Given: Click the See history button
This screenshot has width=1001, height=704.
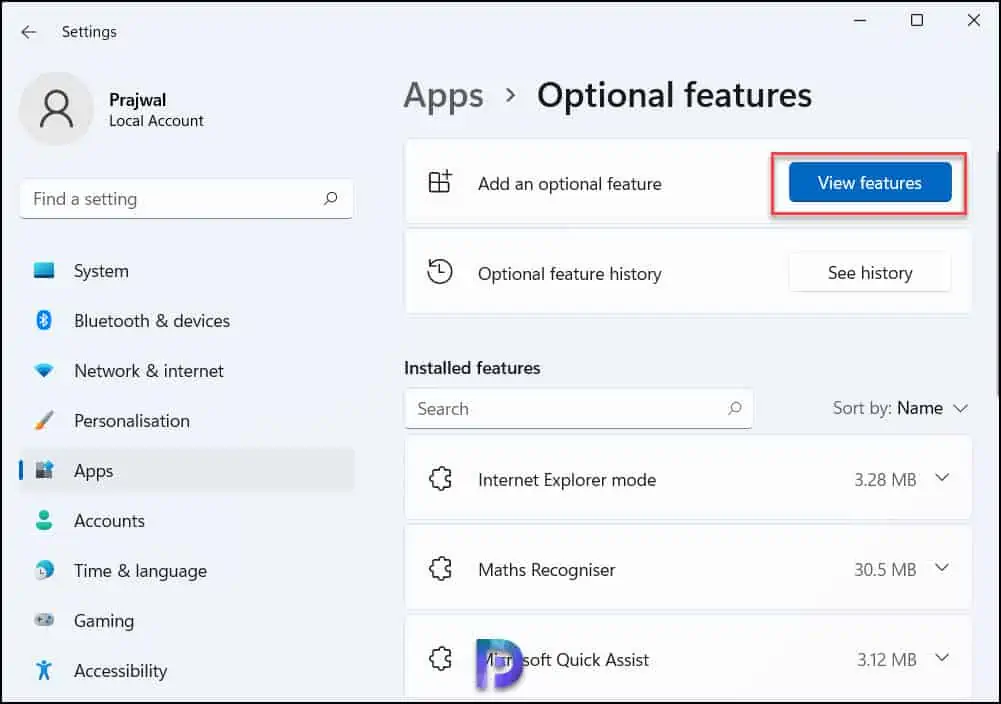Looking at the screenshot, I should [869, 273].
